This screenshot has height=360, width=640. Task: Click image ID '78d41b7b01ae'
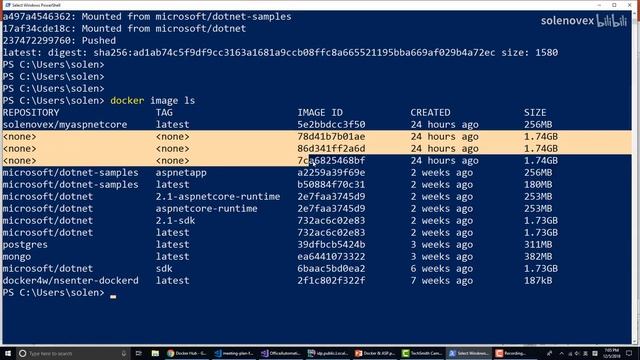[331, 136]
